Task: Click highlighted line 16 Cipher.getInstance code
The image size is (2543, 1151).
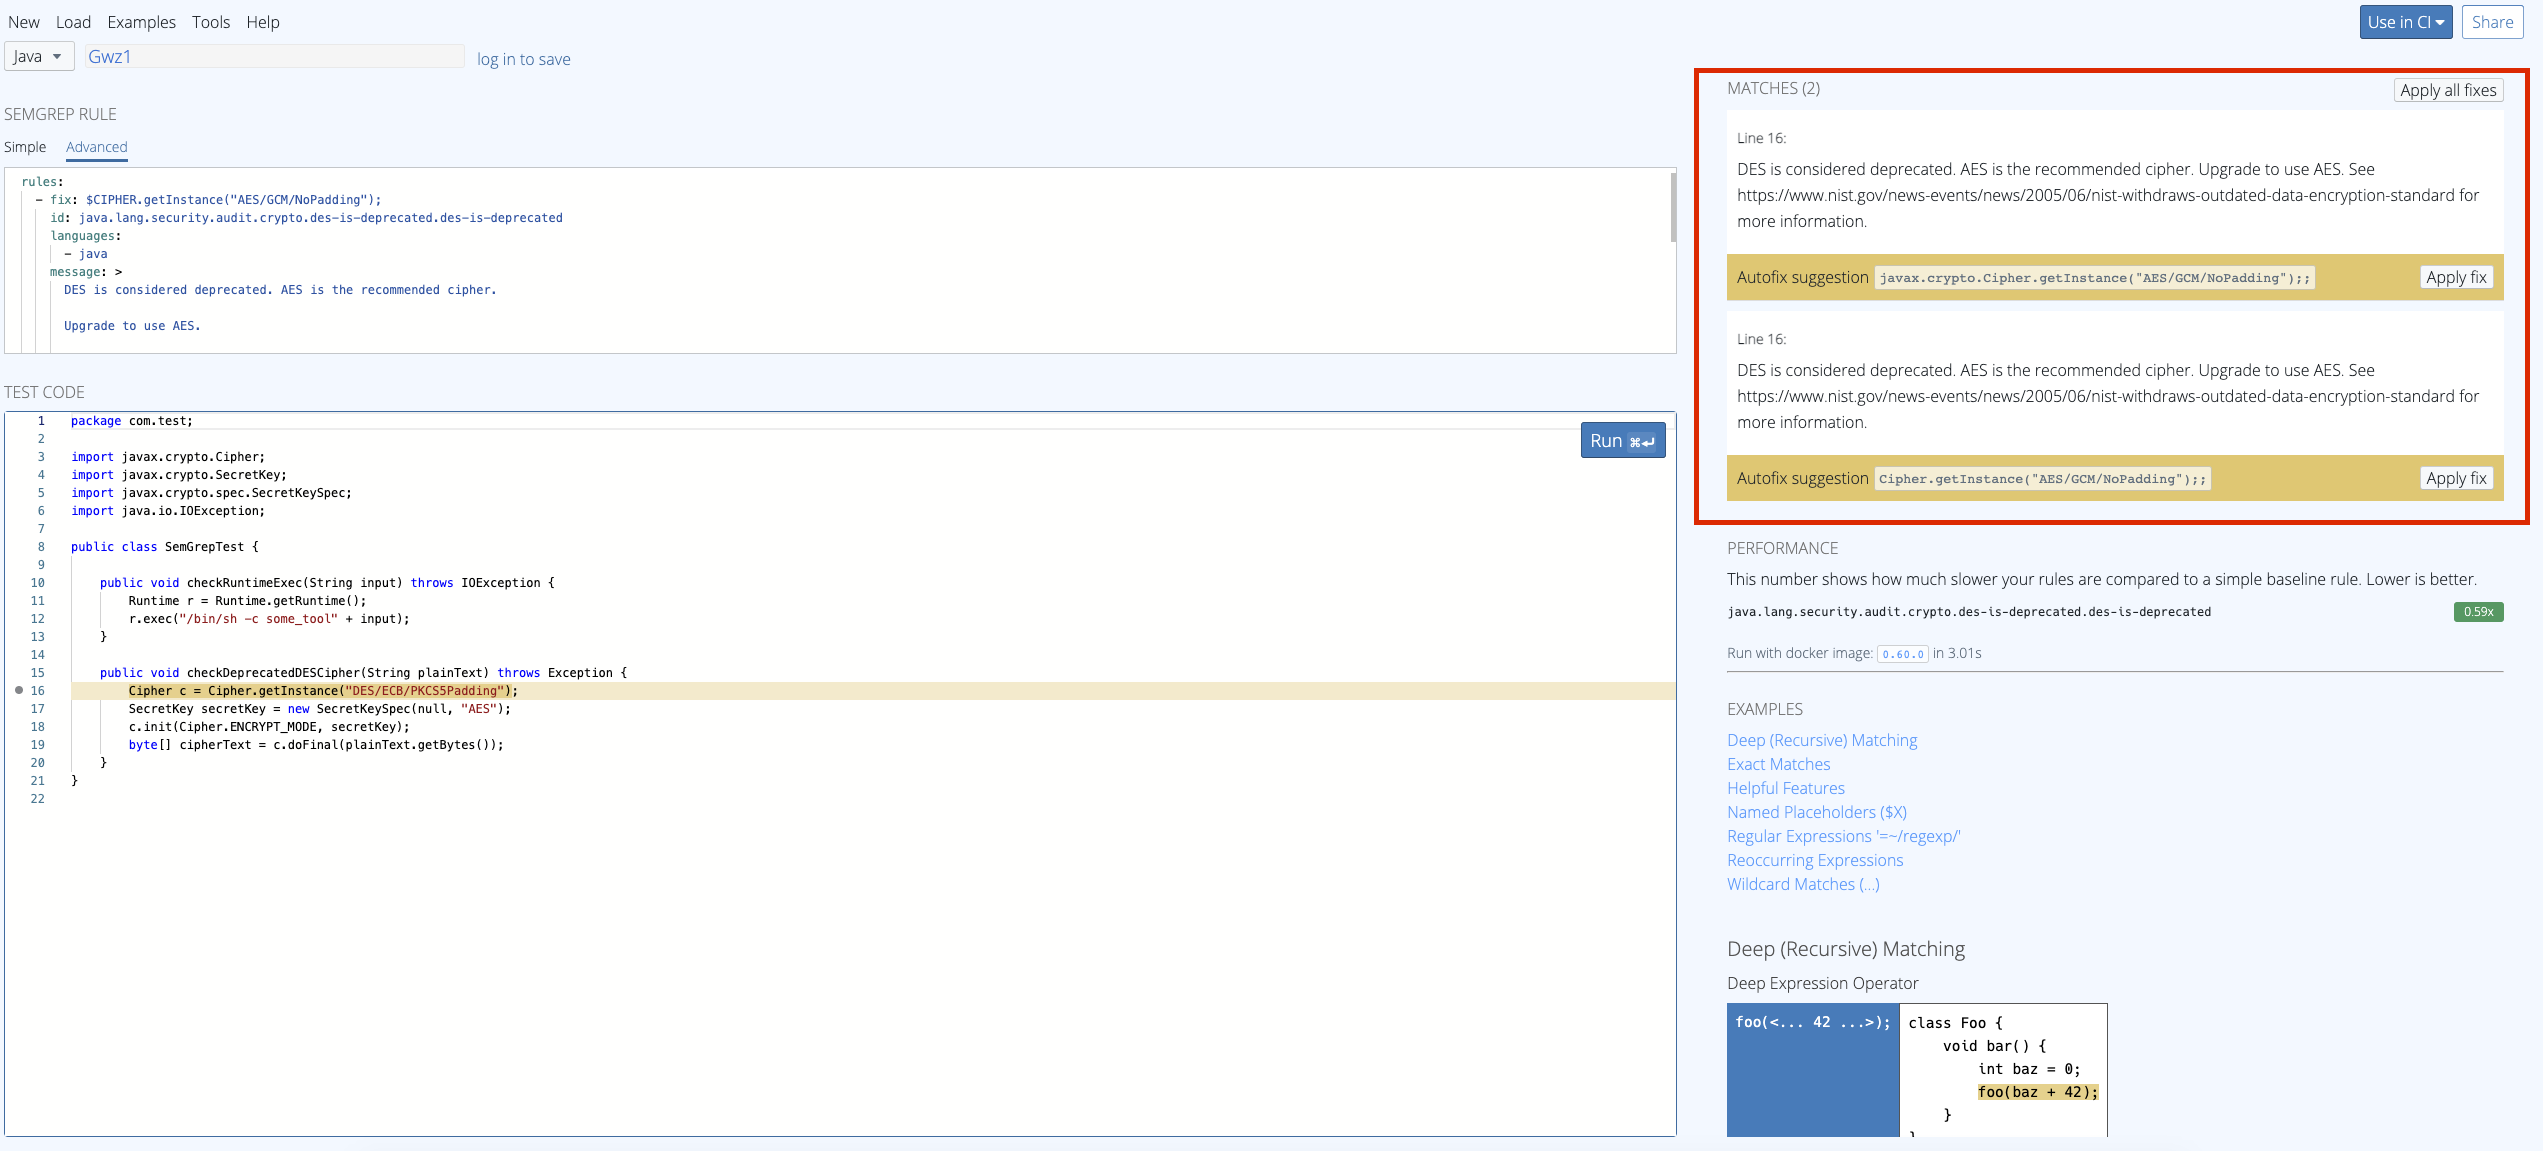Action: point(323,691)
